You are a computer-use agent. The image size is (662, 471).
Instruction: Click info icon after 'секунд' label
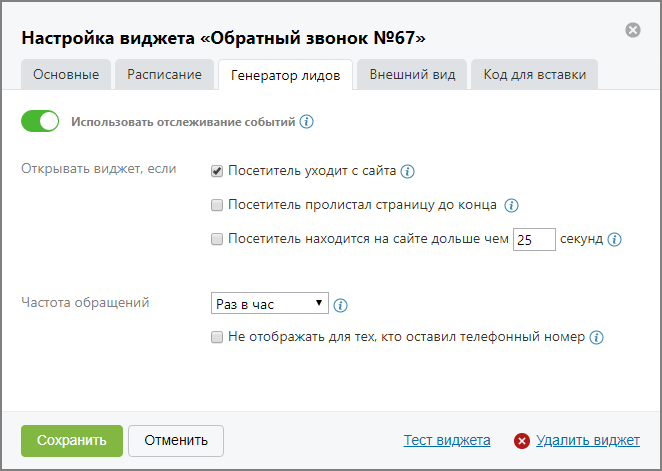click(x=614, y=239)
